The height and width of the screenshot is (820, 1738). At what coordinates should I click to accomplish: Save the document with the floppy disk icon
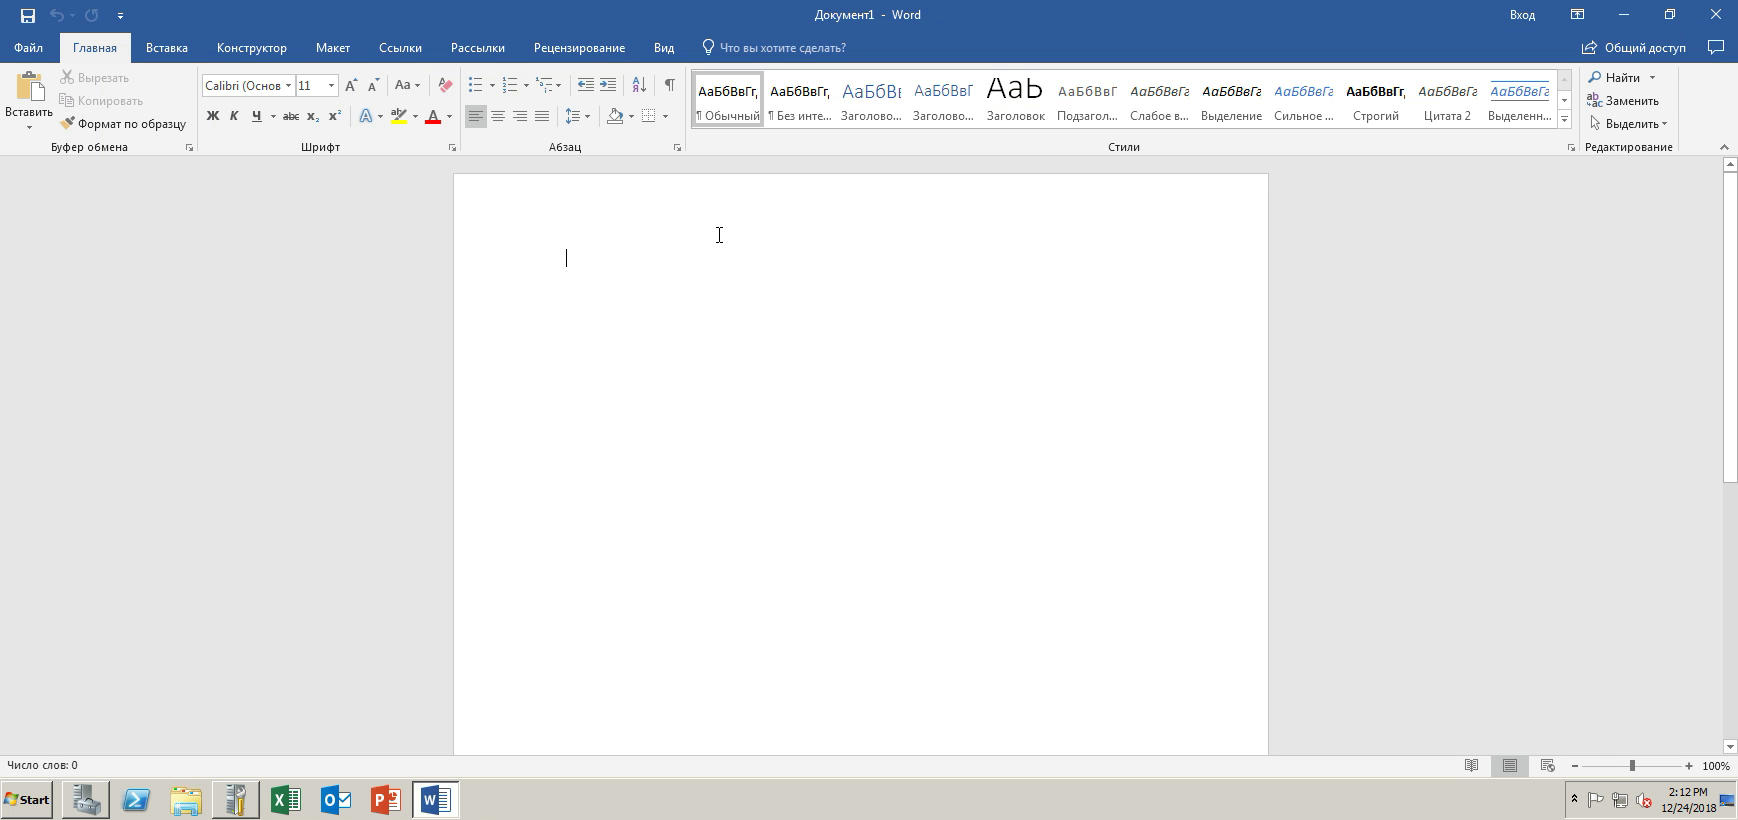(27, 15)
